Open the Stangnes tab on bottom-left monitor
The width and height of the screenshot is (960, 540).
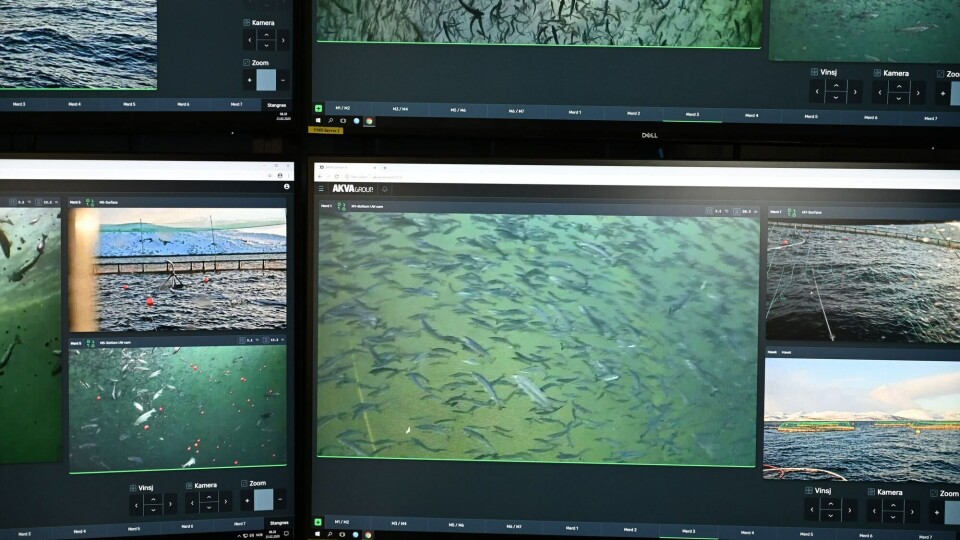(278, 523)
